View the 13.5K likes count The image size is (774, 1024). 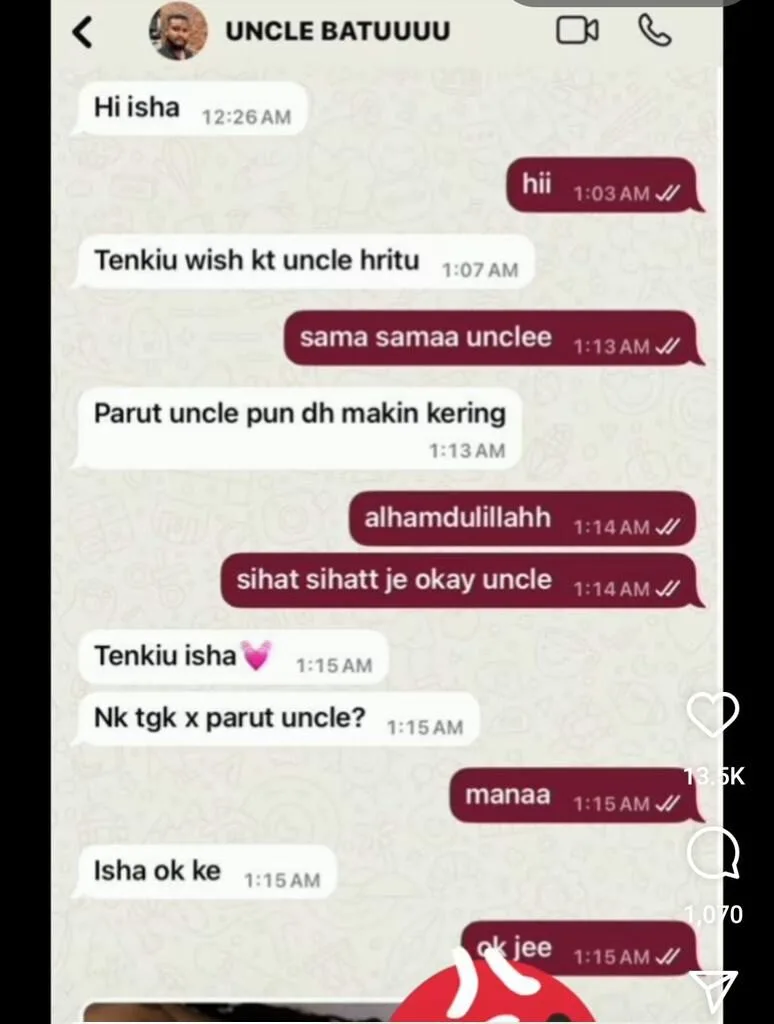point(714,776)
